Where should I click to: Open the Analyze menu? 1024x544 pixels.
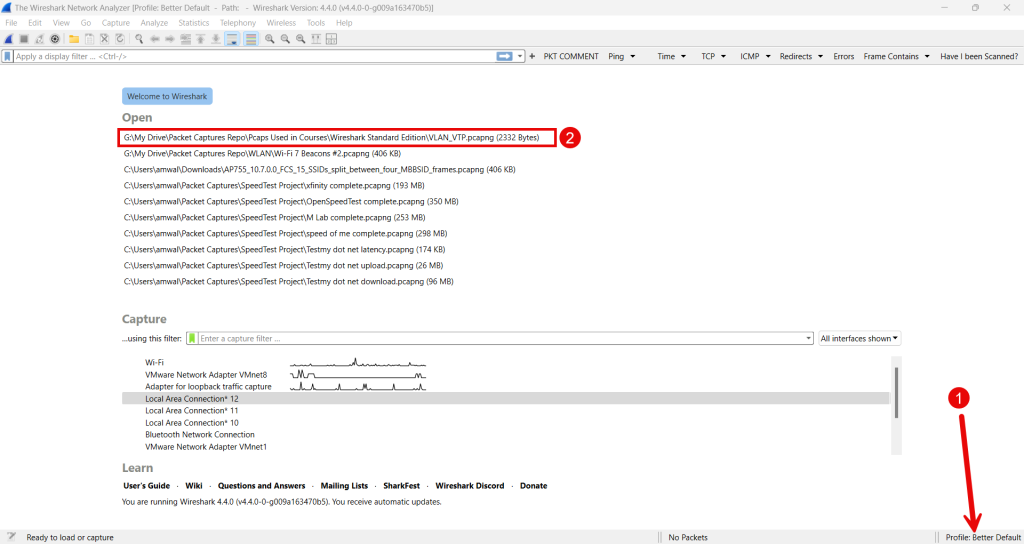click(x=154, y=22)
